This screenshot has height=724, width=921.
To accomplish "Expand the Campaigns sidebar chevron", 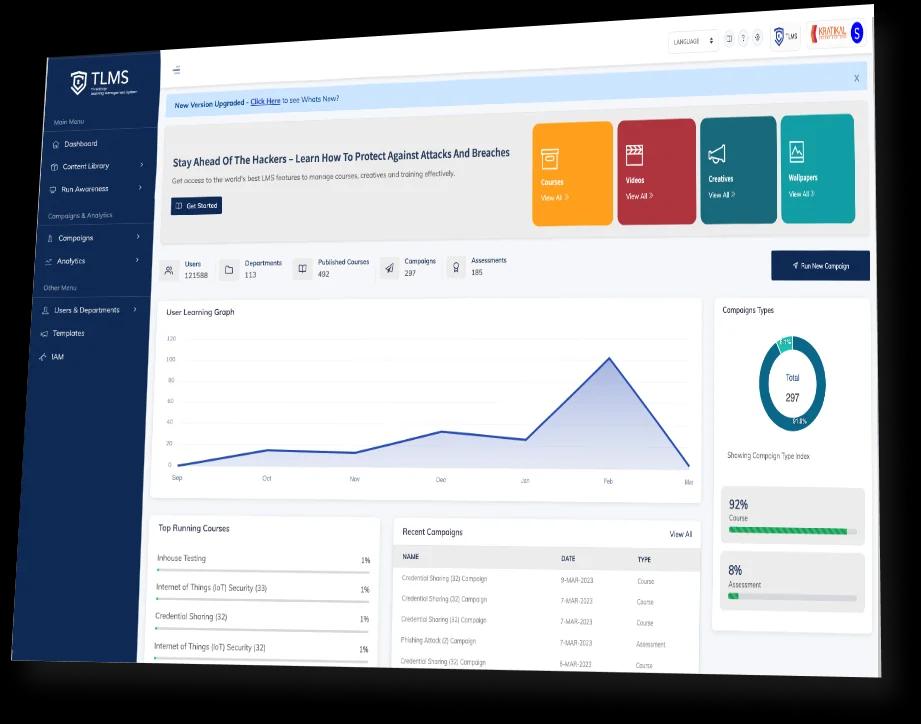I will click(x=139, y=237).
